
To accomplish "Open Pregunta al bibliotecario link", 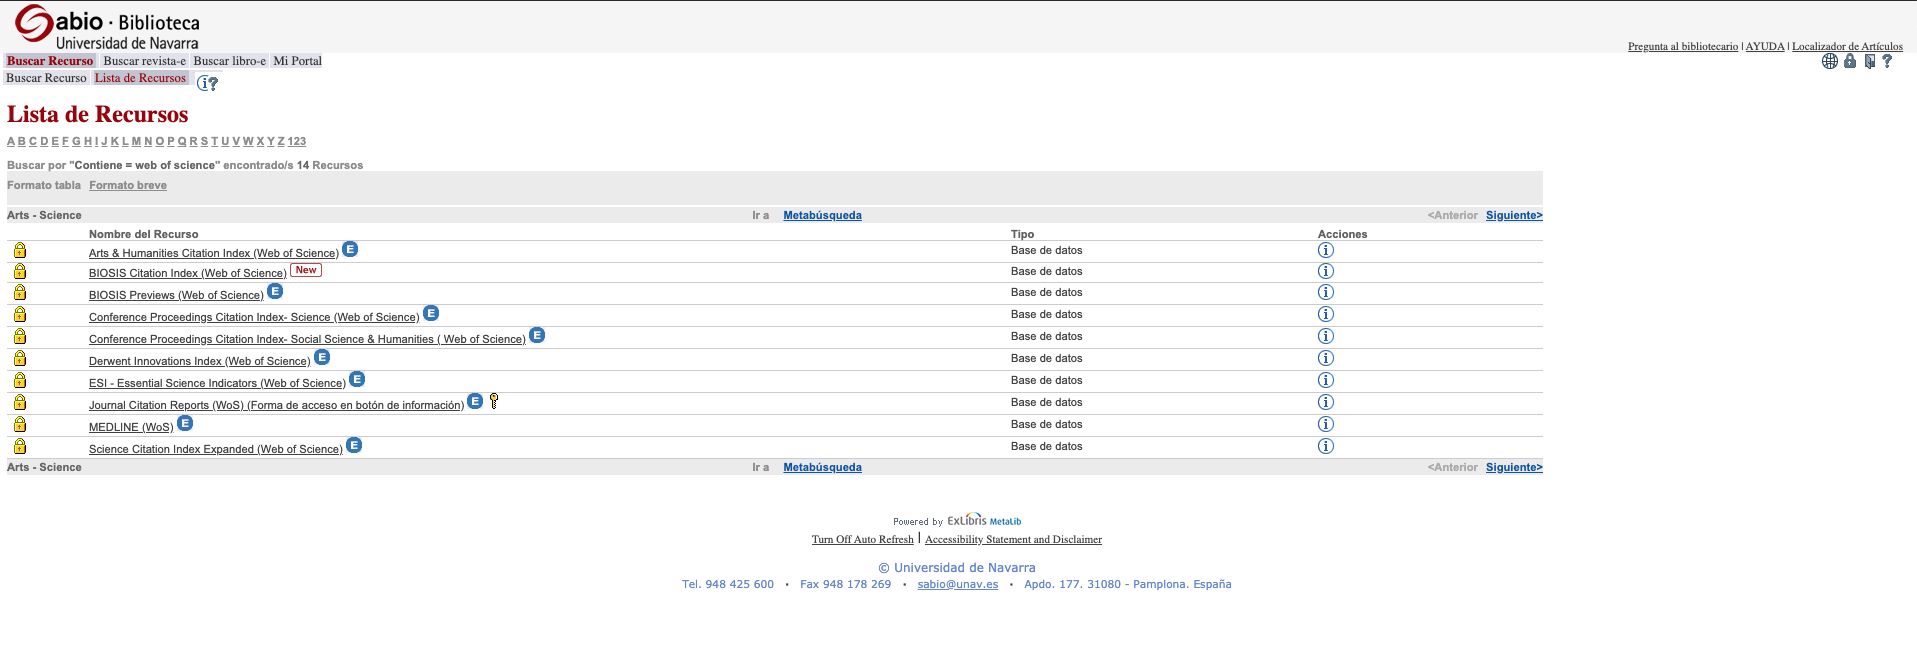I will 1682,46.
